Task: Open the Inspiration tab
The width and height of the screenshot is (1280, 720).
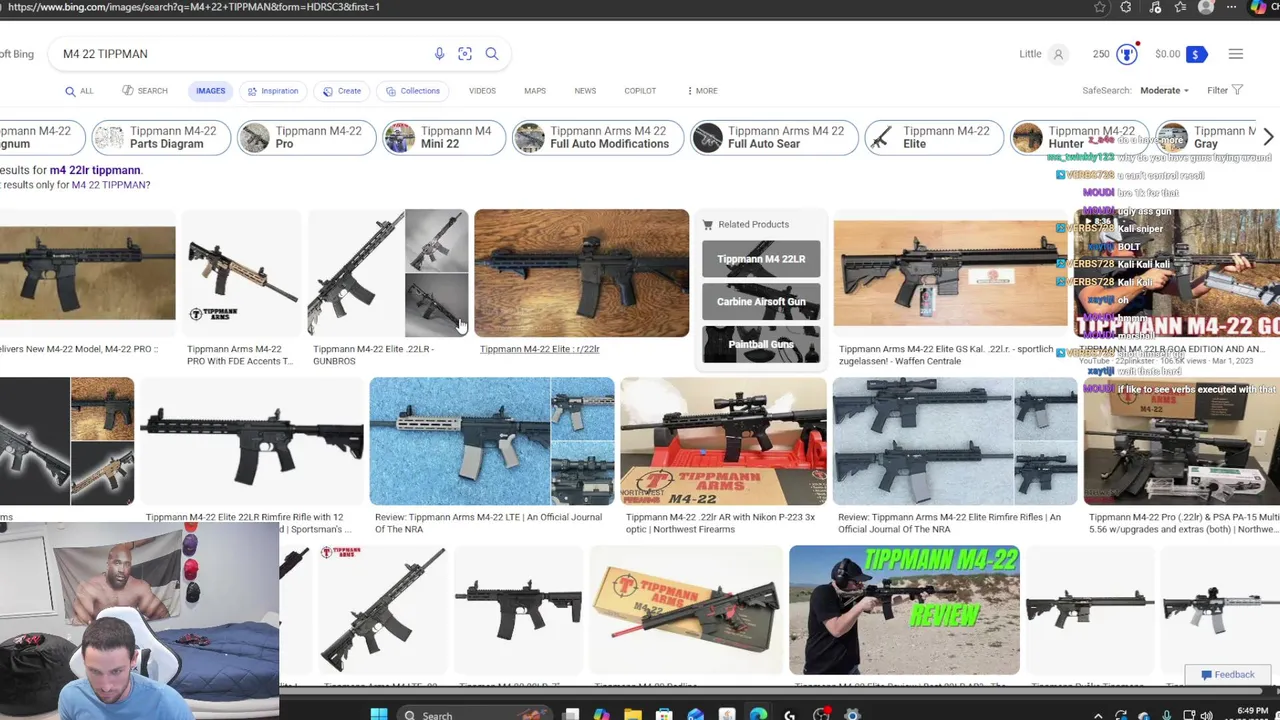Action: click(272, 91)
